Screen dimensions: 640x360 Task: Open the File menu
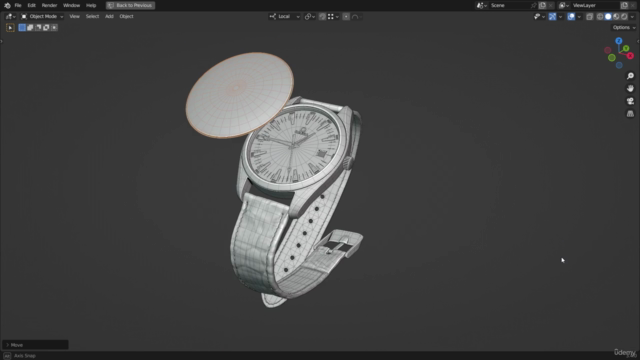pos(18,5)
